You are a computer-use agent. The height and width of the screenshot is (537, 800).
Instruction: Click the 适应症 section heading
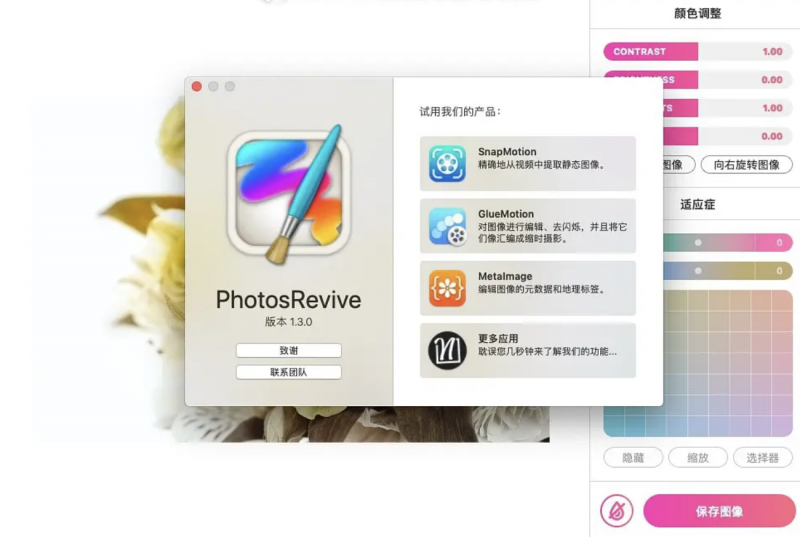coord(697,204)
